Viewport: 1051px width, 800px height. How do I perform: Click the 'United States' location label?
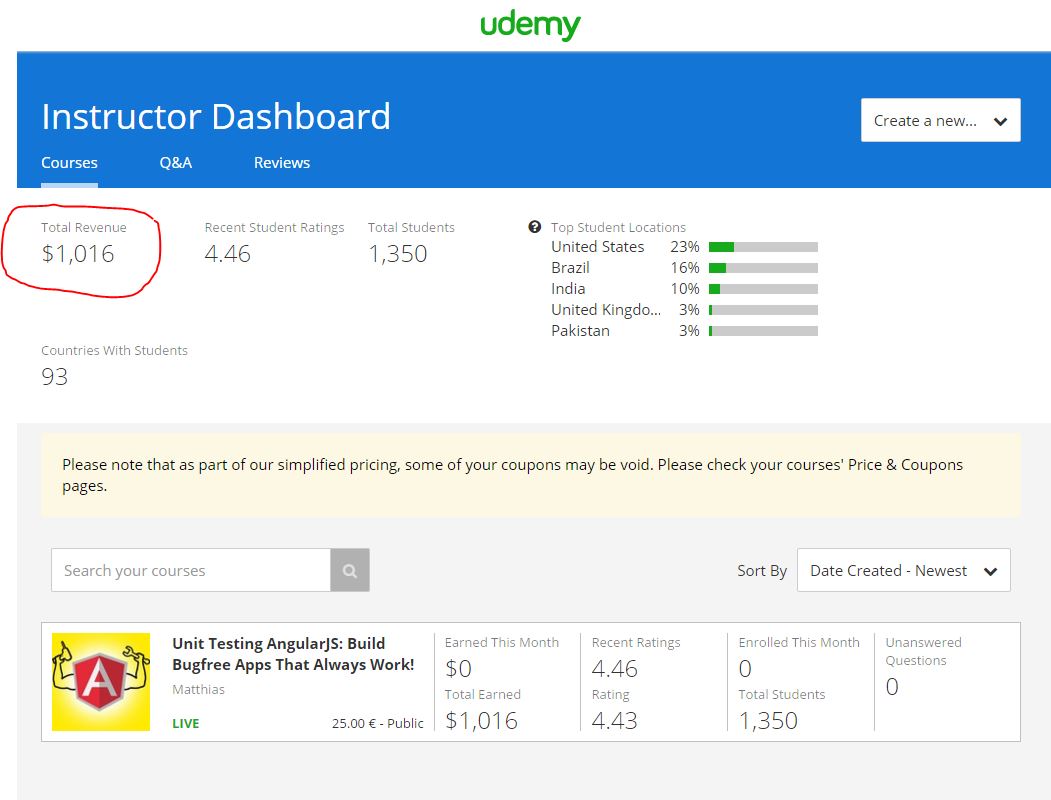(597, 247)
